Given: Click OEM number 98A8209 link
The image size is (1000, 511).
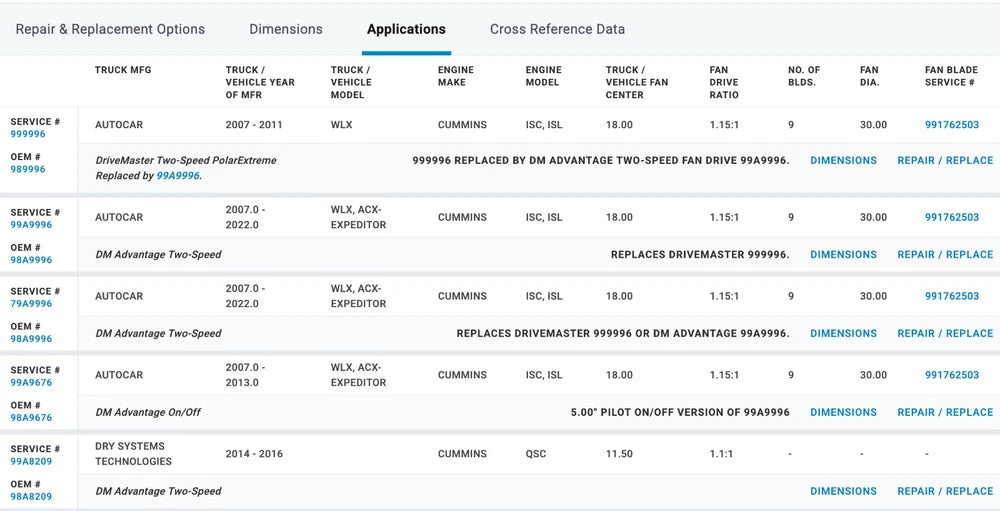Looking at the screenshot, I should point(31,497).
